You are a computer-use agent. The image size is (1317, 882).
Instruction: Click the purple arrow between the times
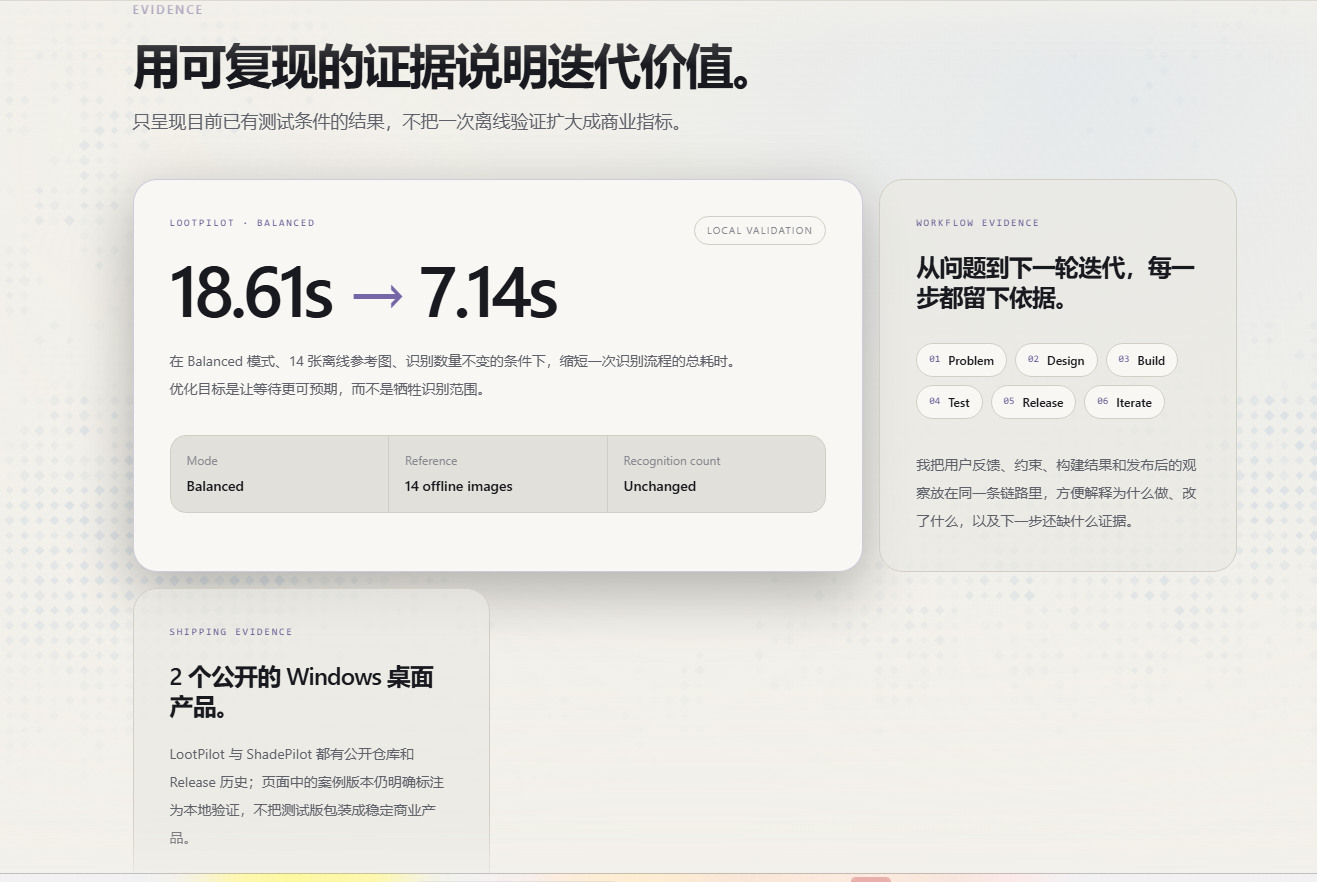(377, 296)
